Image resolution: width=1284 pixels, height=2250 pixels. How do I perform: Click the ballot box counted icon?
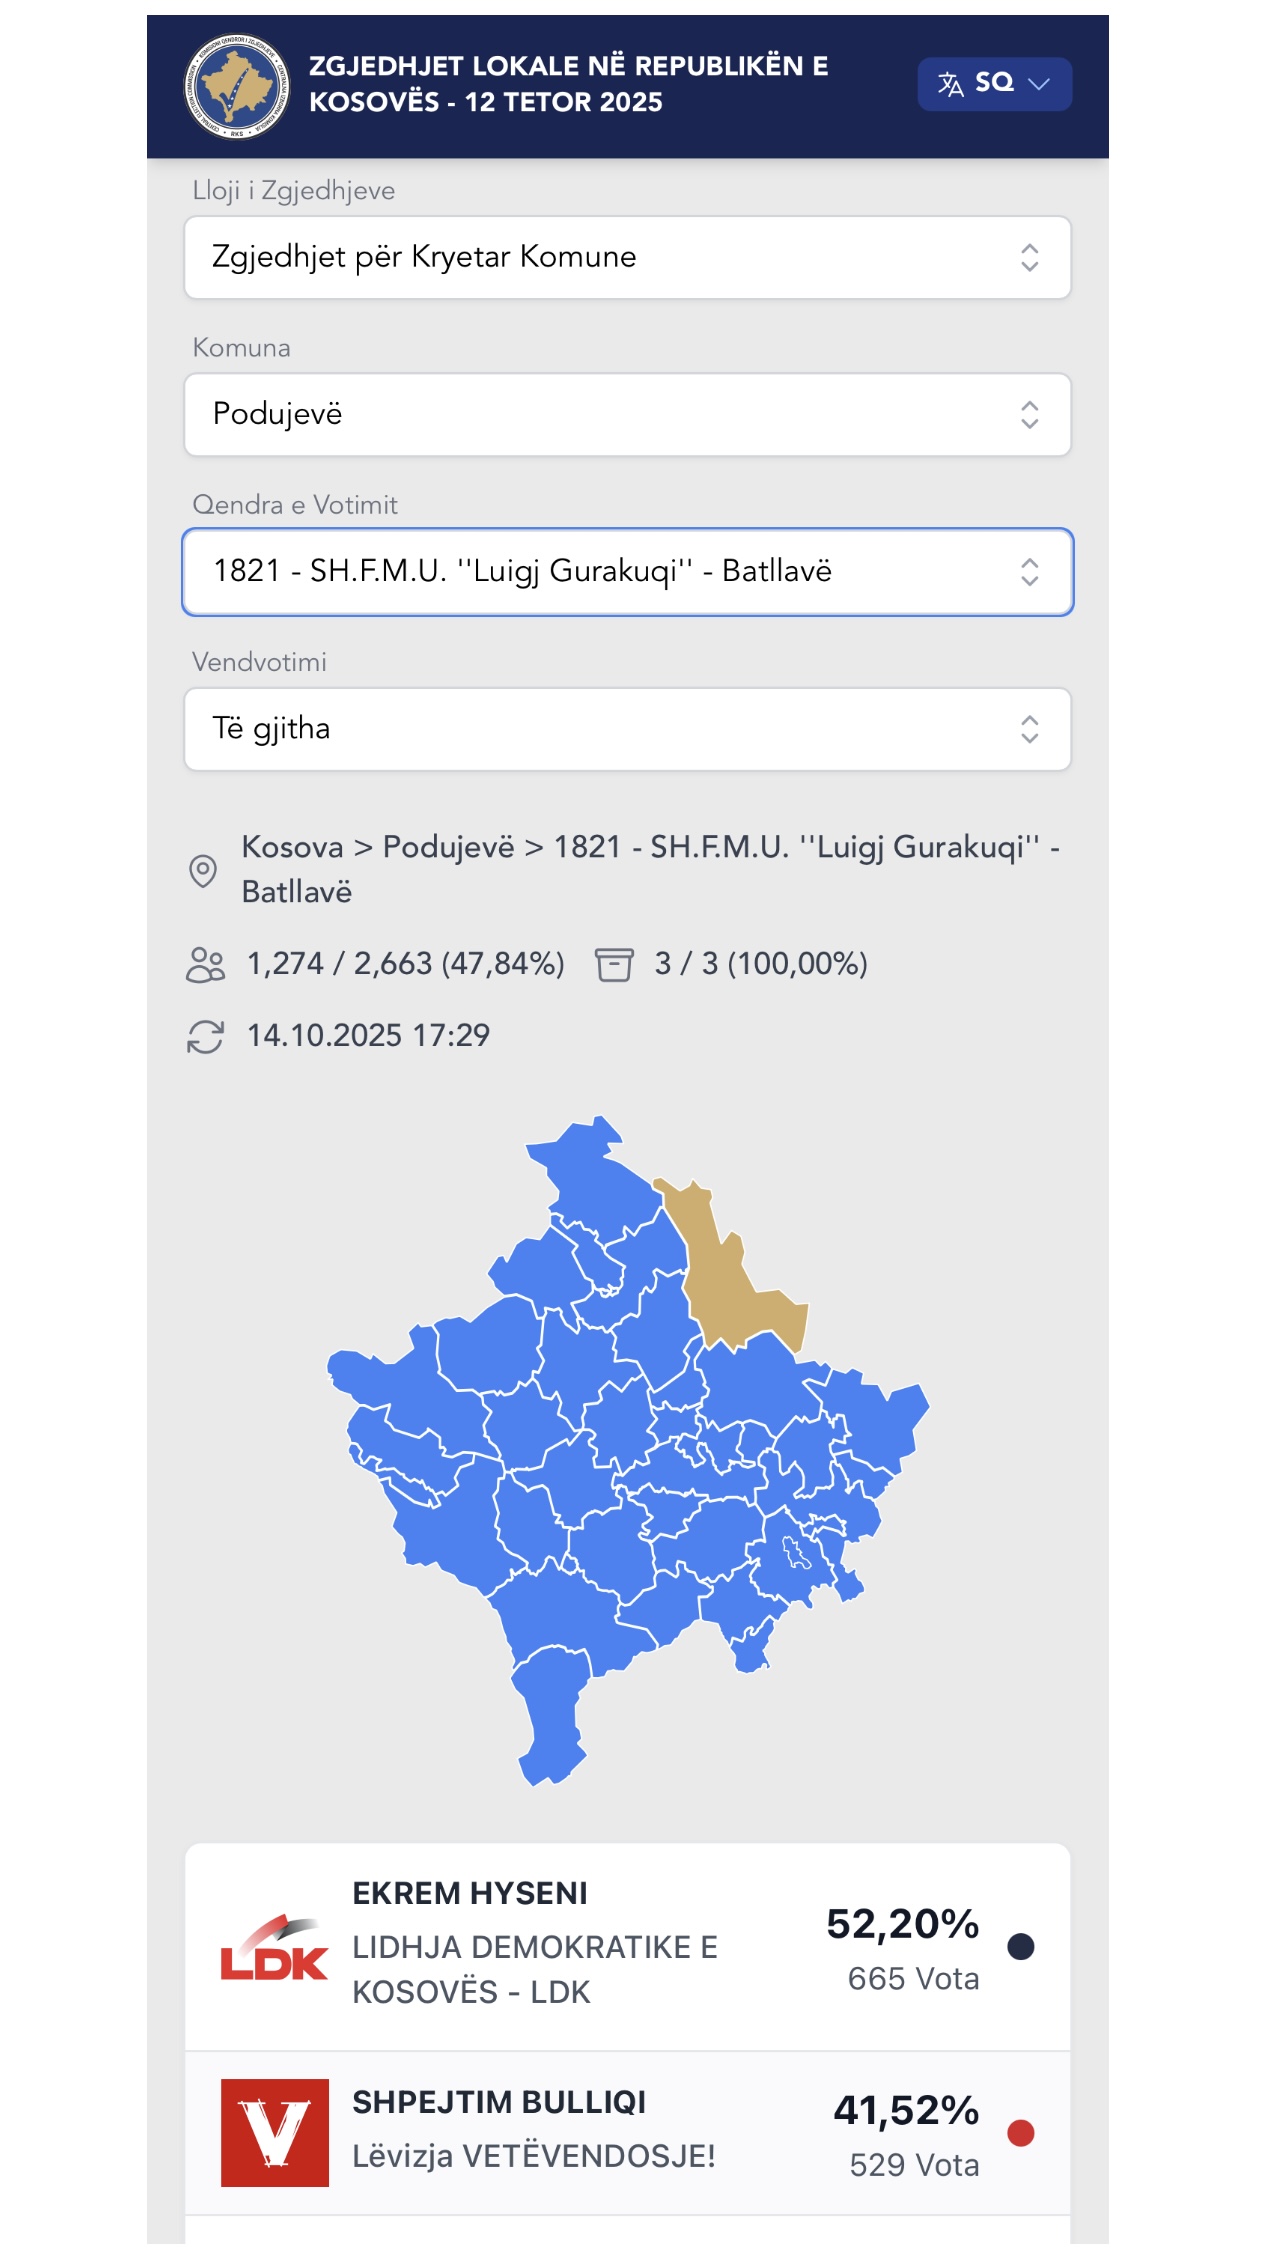click(614, 965)
